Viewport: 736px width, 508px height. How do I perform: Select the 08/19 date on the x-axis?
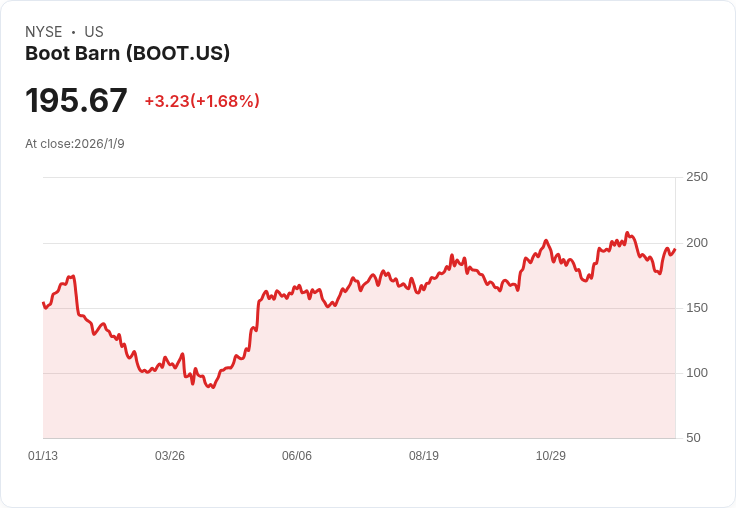(x=424, y=456)
